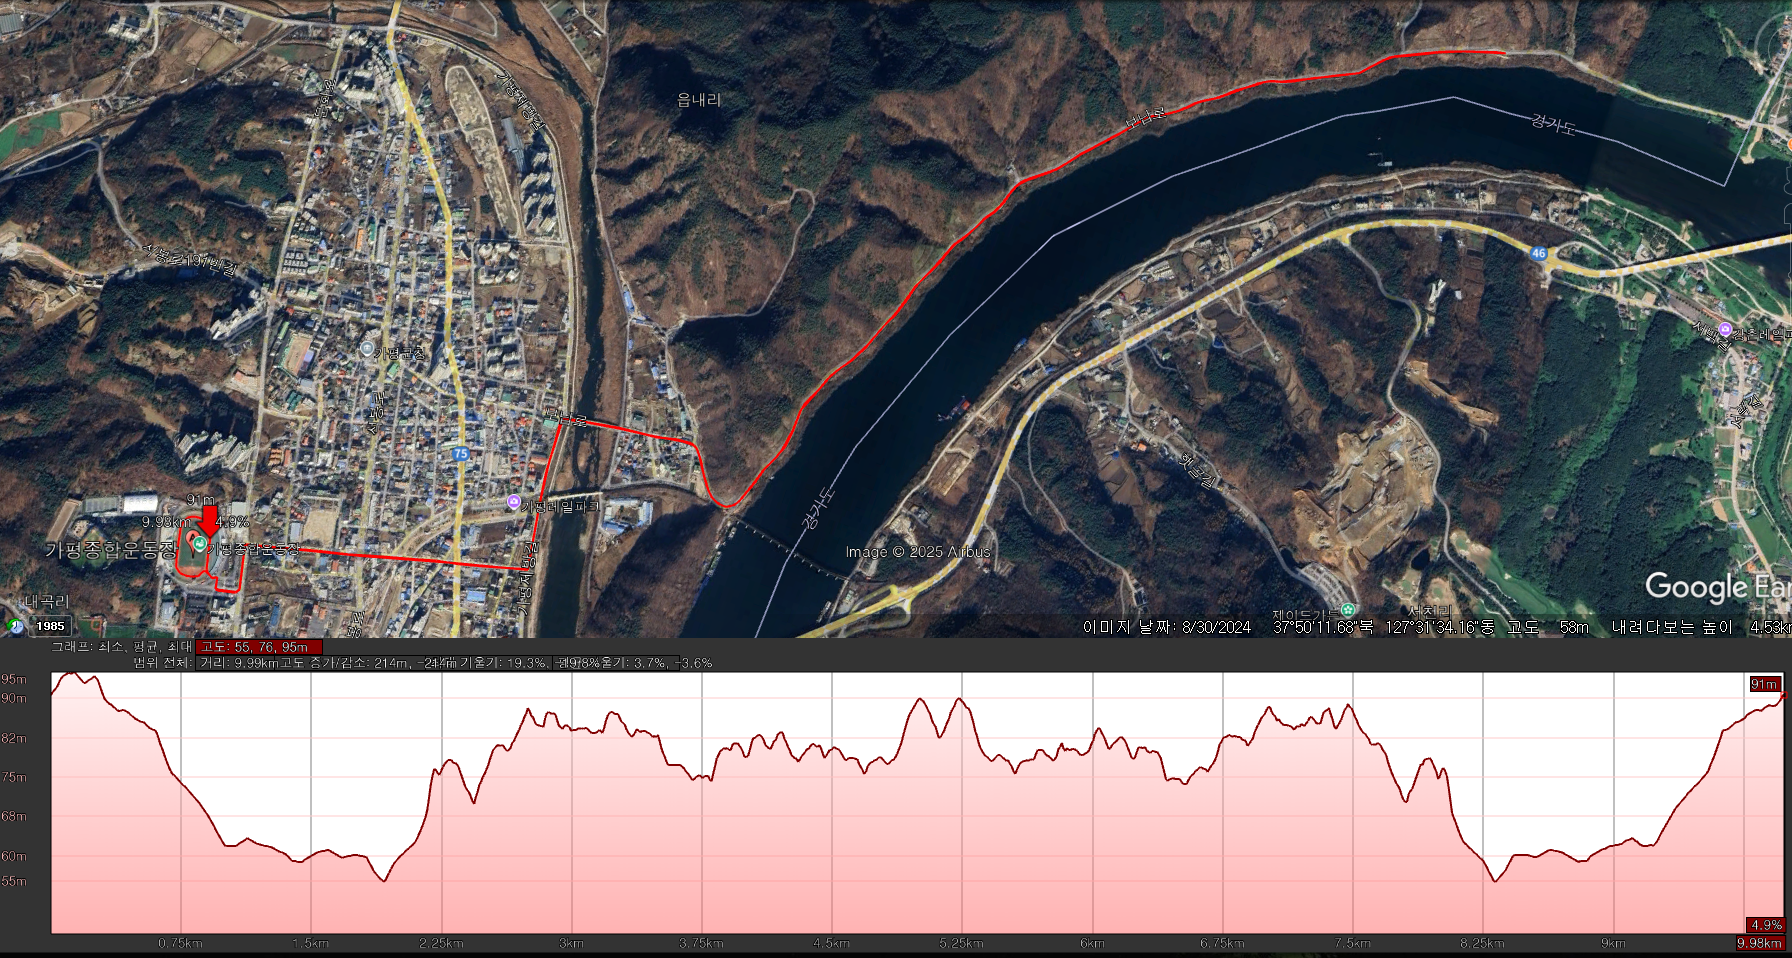Select the distance readout 거리: 9.99km
Image resolution: width=1792 pixels, height=958 pixels.
tap(238, 662)
